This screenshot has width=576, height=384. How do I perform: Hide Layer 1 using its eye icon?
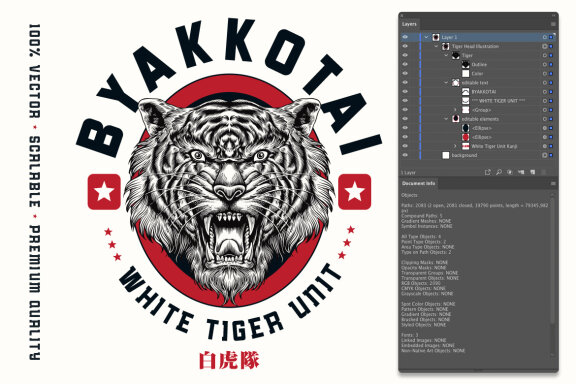pos(405,37)
